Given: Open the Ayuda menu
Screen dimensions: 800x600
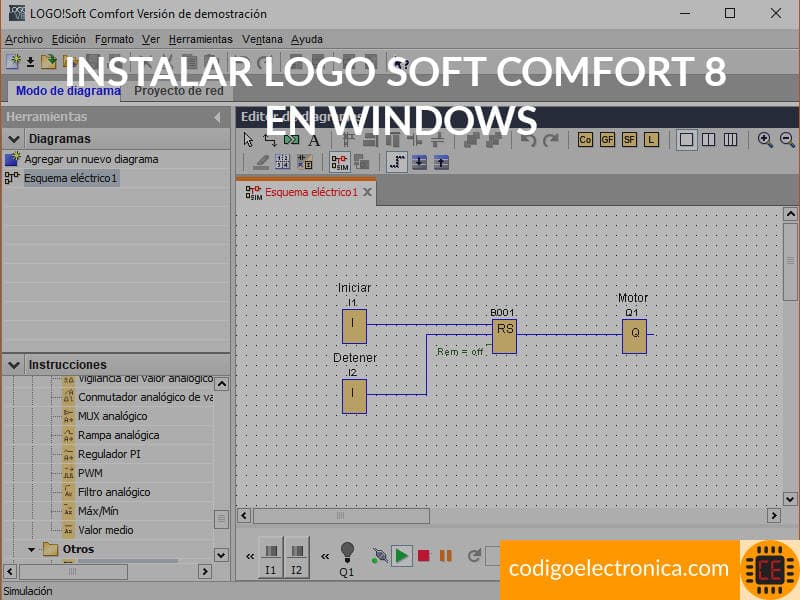Looking at the screenshot, I should click(307, 39).
